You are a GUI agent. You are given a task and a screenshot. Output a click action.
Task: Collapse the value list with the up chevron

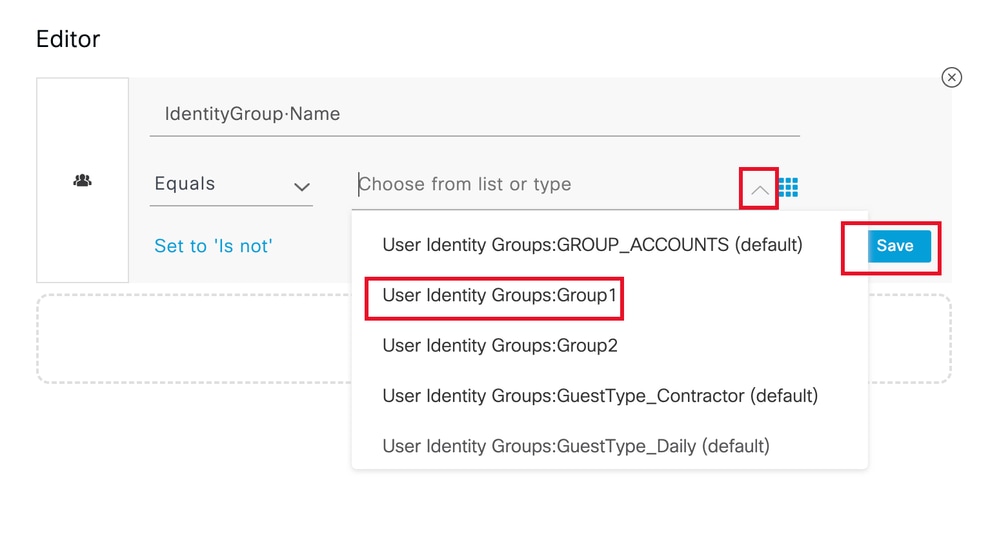759,189
